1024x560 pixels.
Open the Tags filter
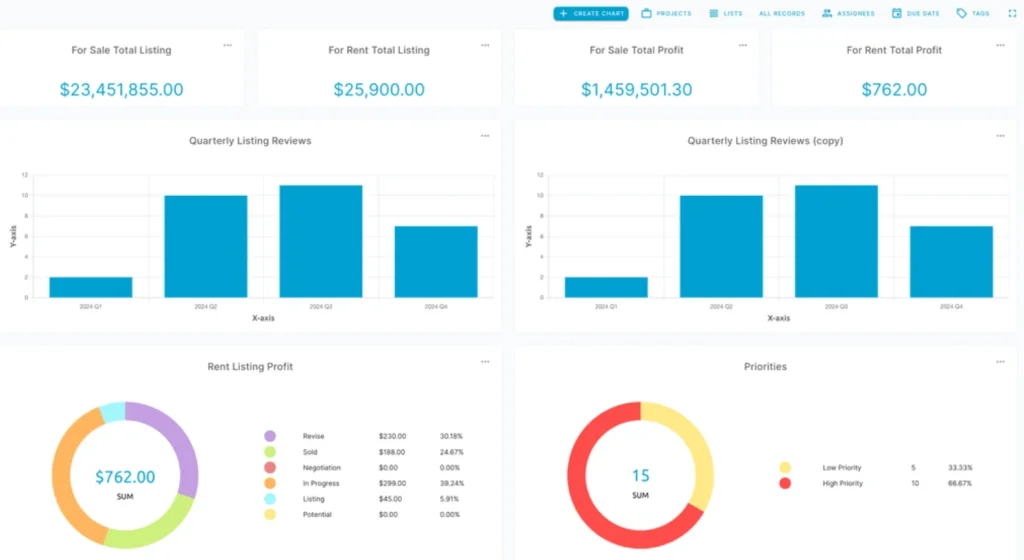coord(973,14)
